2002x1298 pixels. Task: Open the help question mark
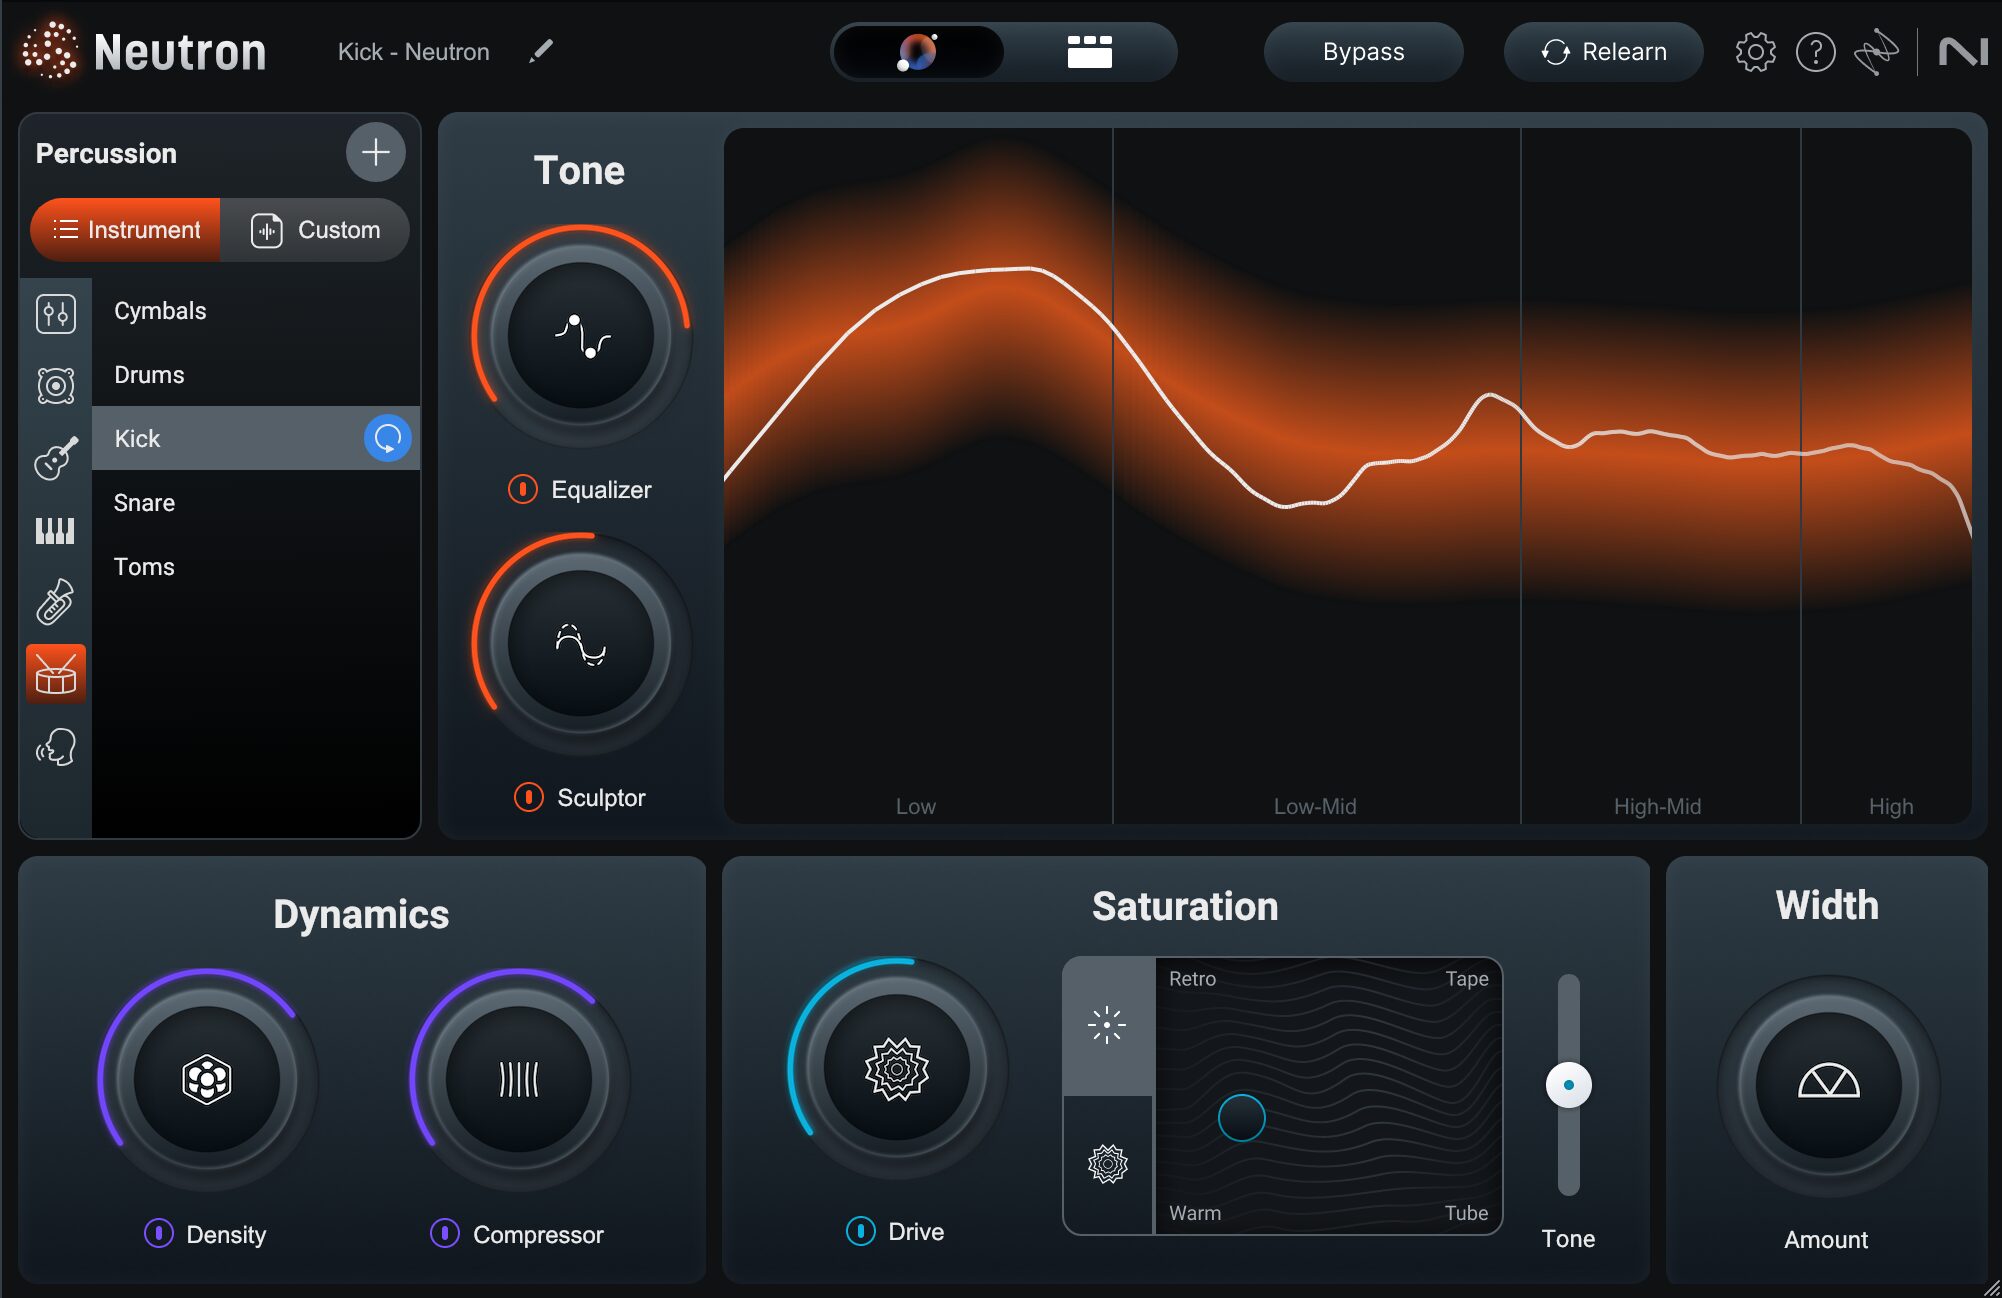point(1816,52)
